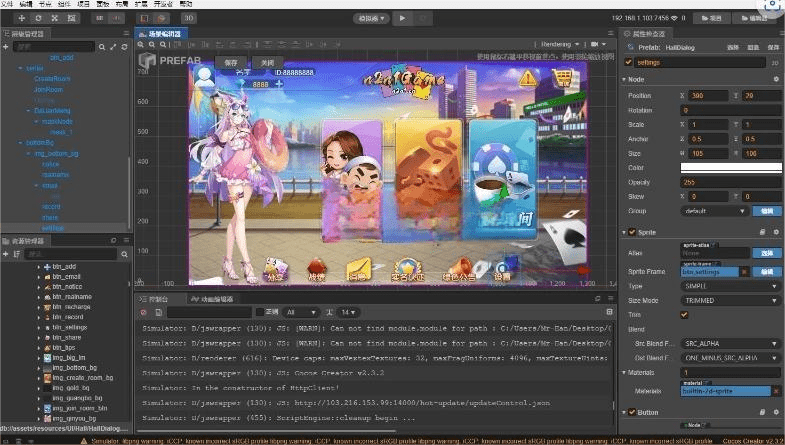Select the Rotate transform tool

(38, 18)
